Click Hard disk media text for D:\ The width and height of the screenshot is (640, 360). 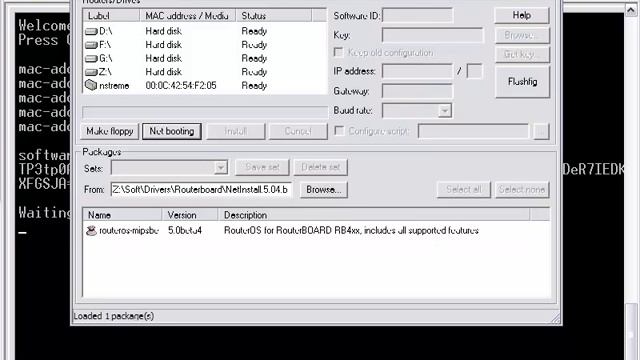[x=163, y=31]
